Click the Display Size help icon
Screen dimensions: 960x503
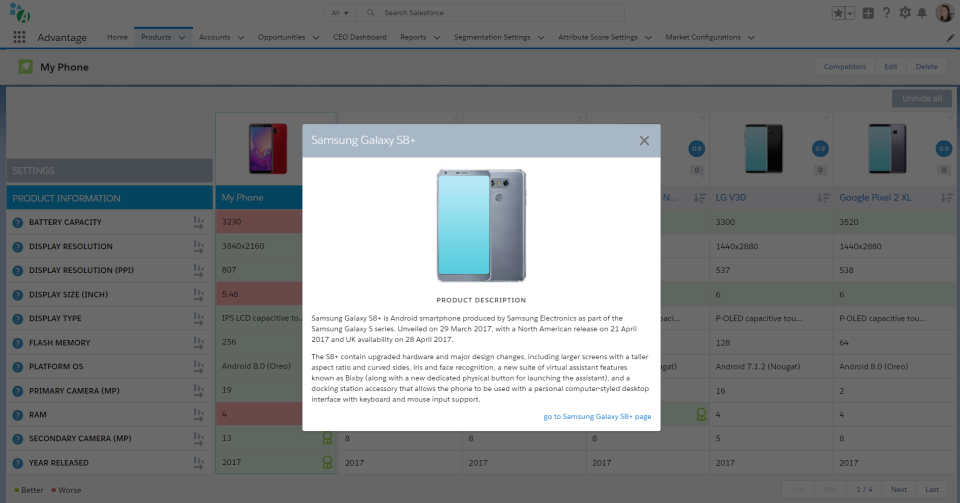coord(18,295)
